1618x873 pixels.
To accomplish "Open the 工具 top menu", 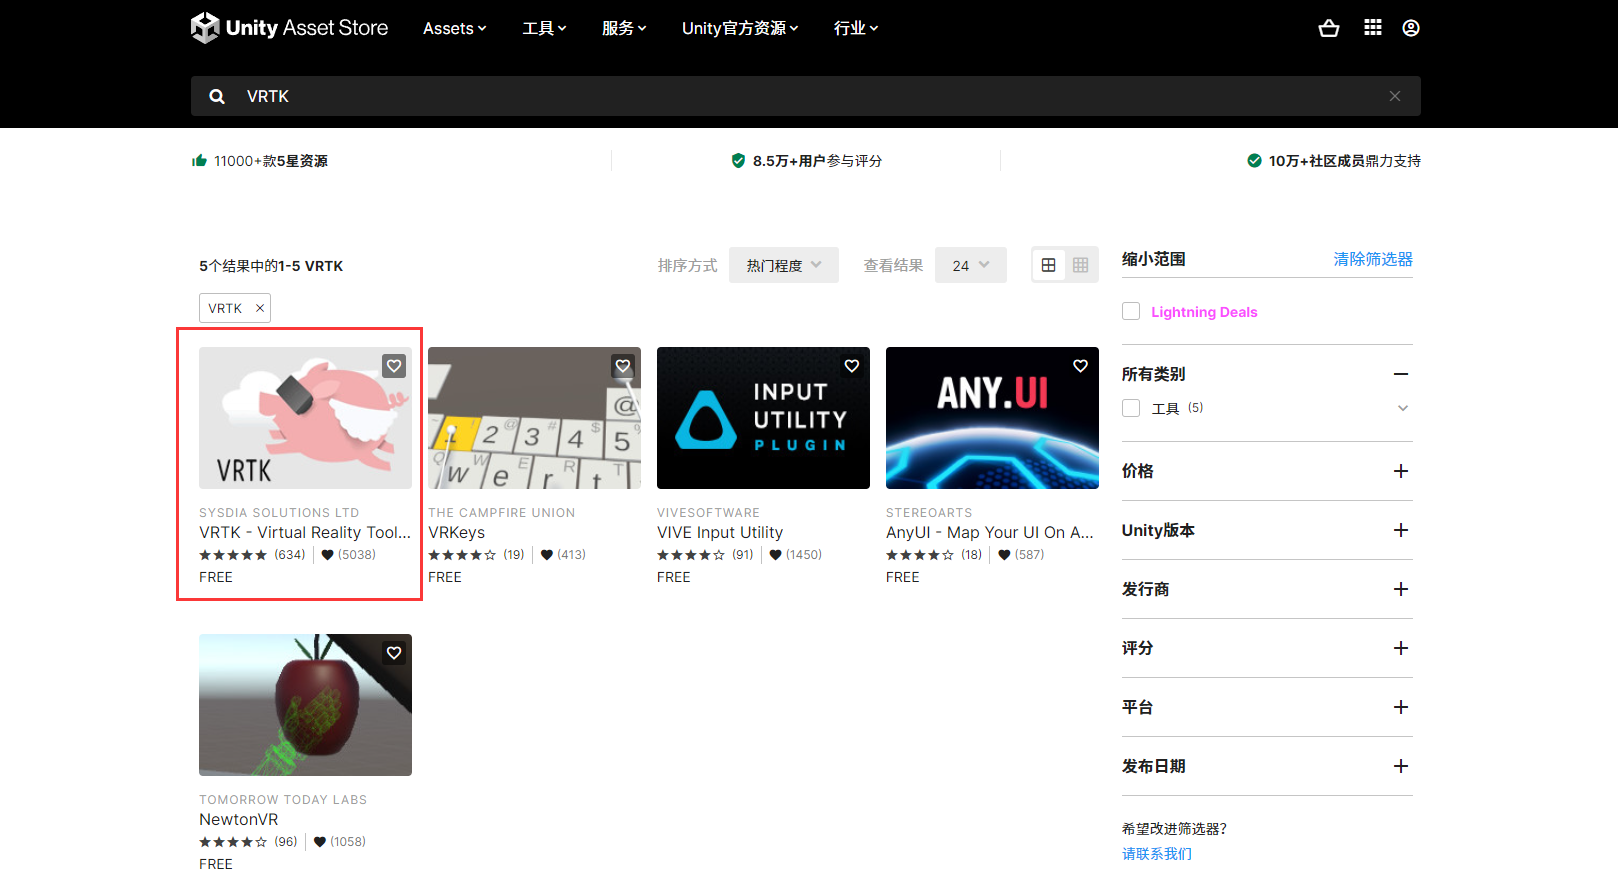I will click(x=545, y=28).
